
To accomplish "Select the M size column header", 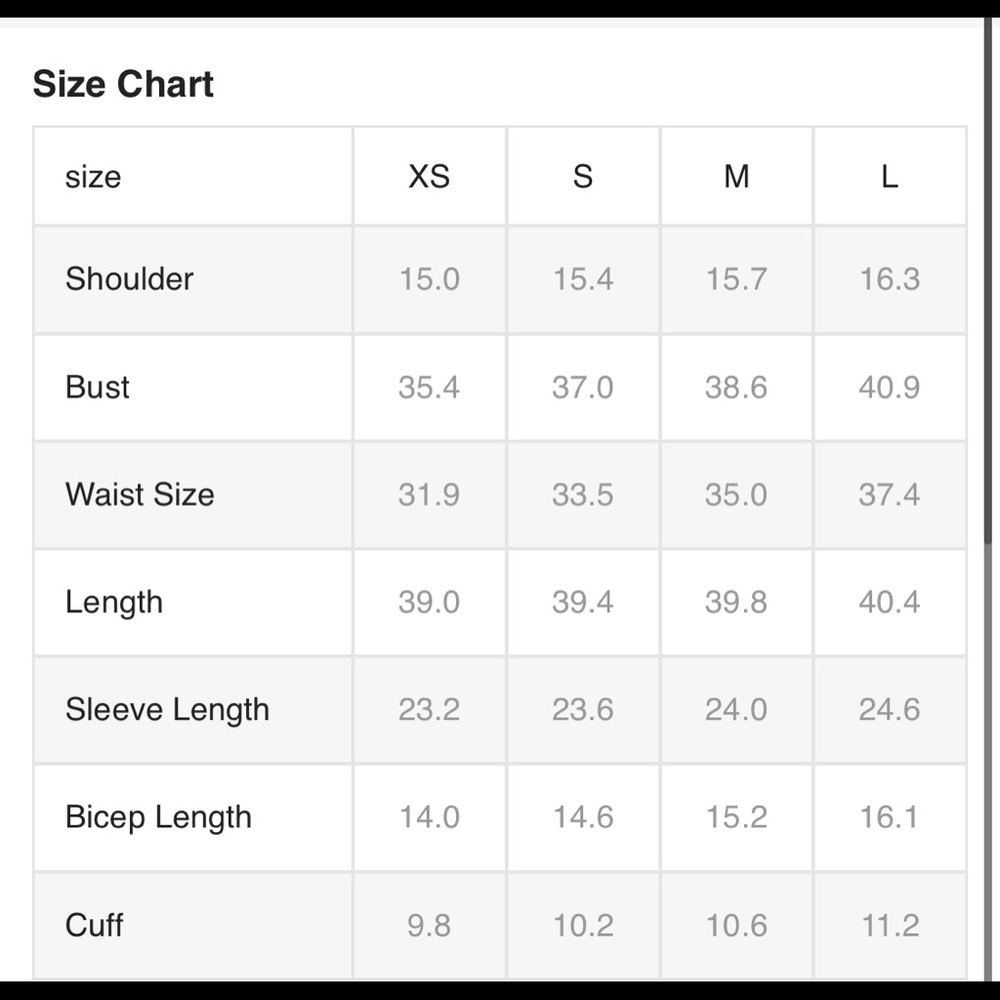I will 737,176.
